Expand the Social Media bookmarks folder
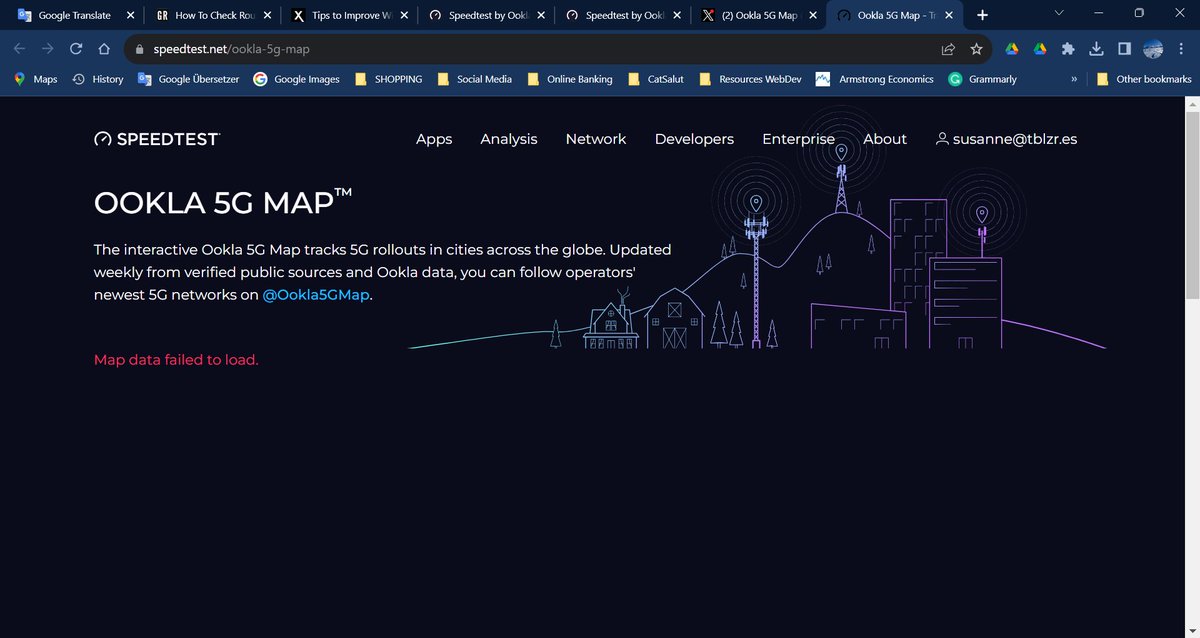Screen dimensions: 1200x638 (x=474, y=79)
